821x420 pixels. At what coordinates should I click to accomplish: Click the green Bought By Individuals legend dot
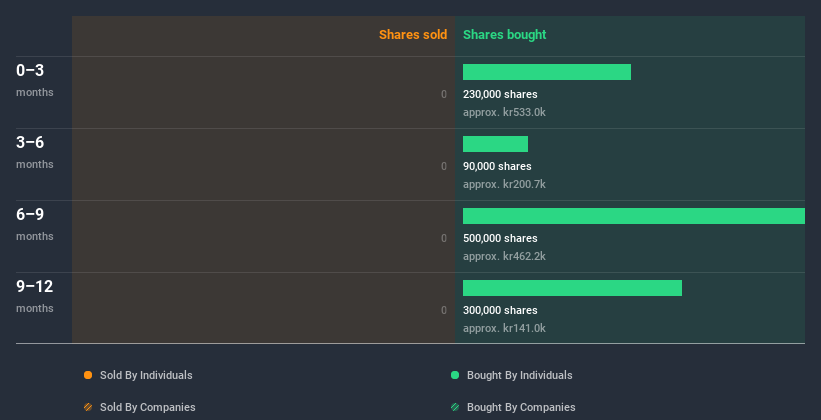(455, 375)
